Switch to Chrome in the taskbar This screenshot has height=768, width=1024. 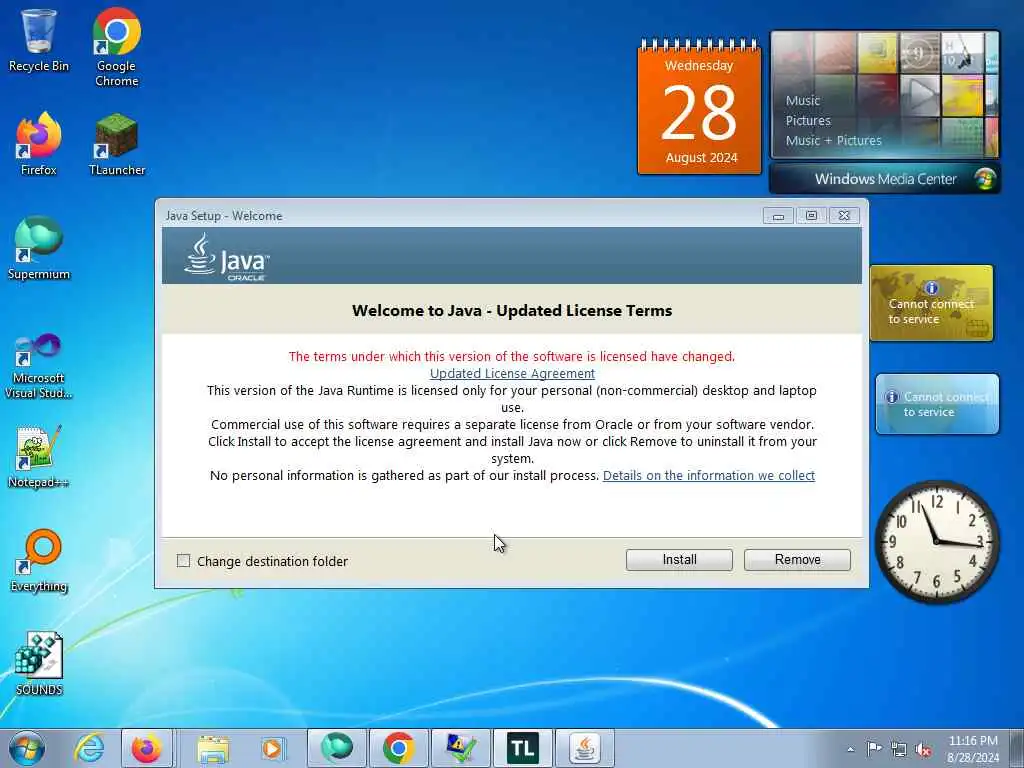click(398, 748)
